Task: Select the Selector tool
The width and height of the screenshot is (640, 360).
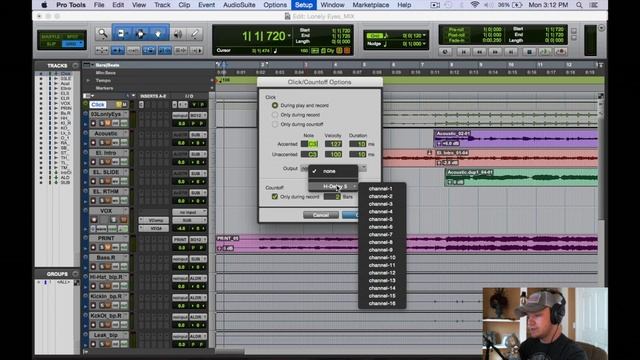Action: click(140, 34)
